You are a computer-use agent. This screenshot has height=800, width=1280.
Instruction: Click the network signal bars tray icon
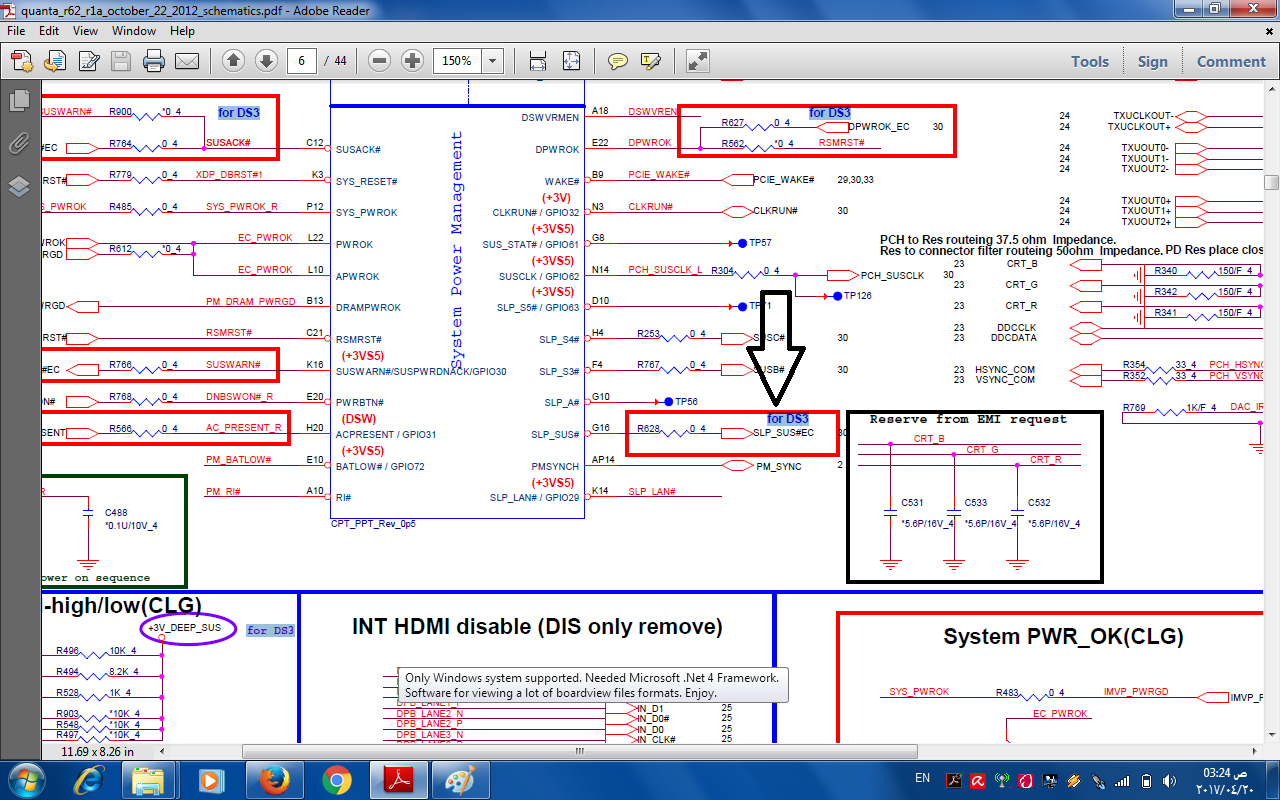pos(1123,780)
